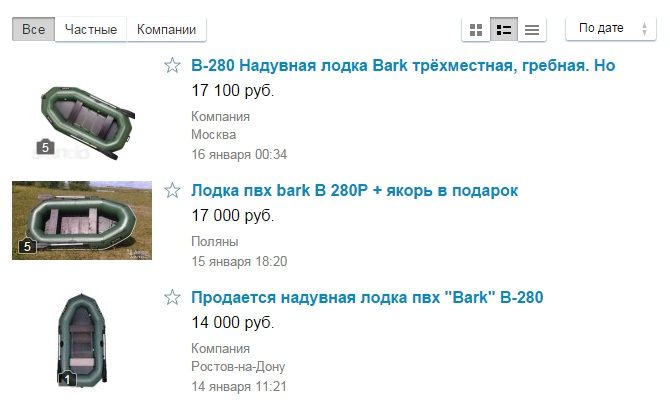Viewport: 670px width, 409px height.
Task: Click the single-photo badge on third thumbnail
Action: click(67, 379)
